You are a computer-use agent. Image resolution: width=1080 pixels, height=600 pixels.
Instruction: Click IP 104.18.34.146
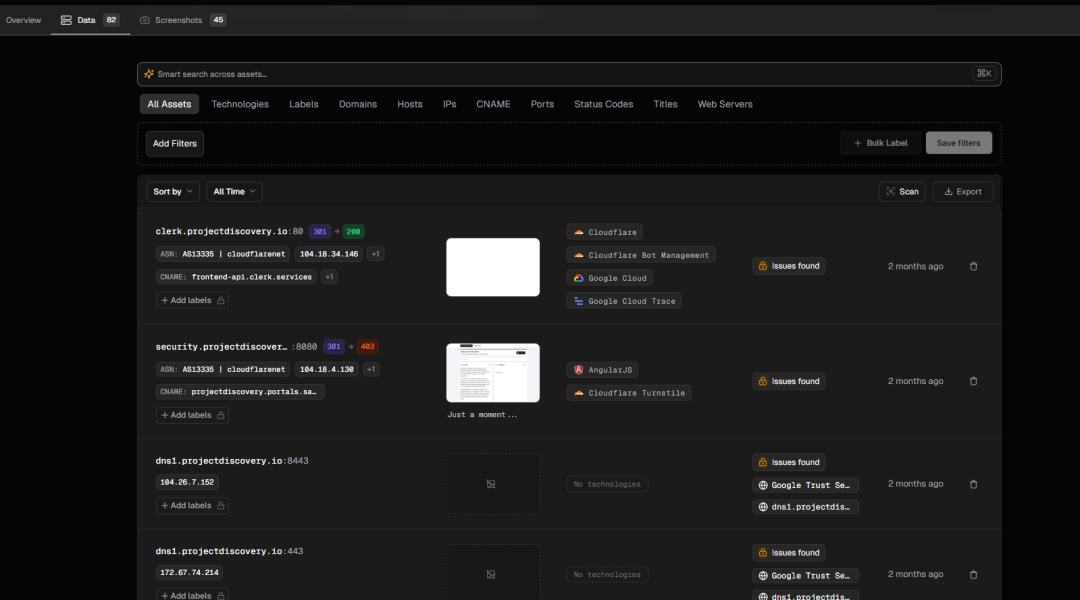(329, 254)
